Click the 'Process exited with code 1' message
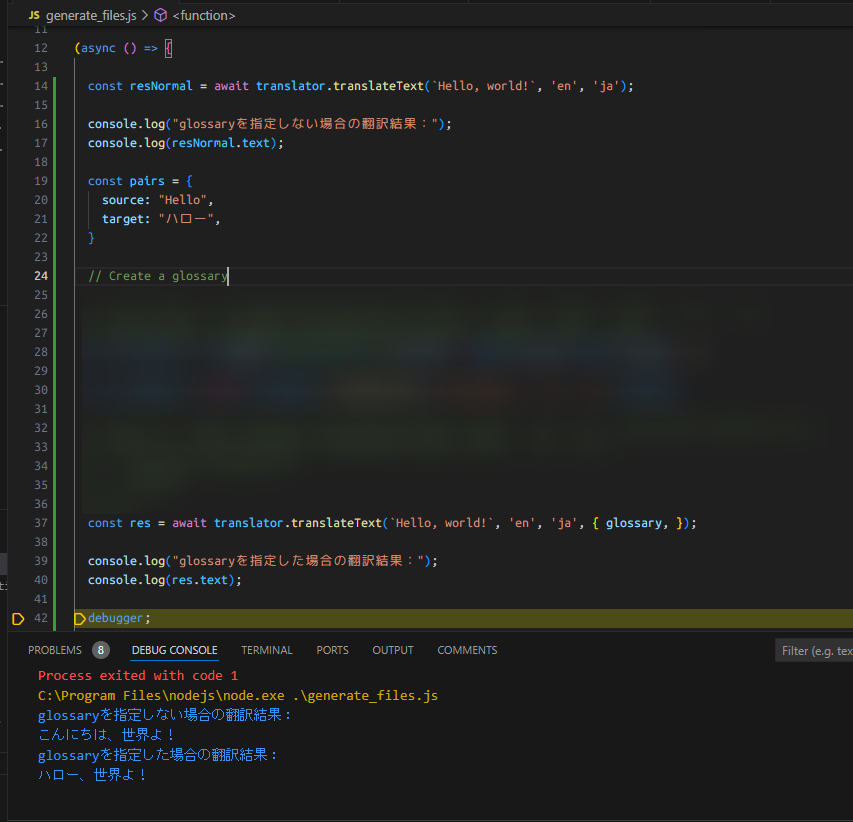The image size is (853, 822). click(x=138, y=676)
